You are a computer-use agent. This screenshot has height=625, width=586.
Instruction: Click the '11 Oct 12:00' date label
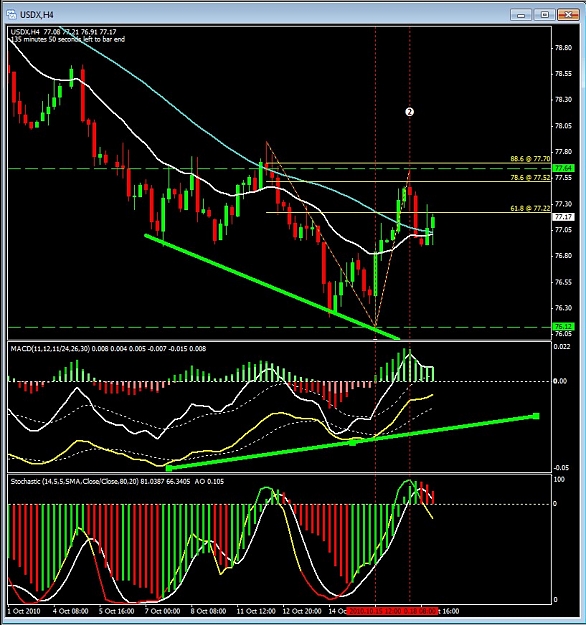point(256,611)
